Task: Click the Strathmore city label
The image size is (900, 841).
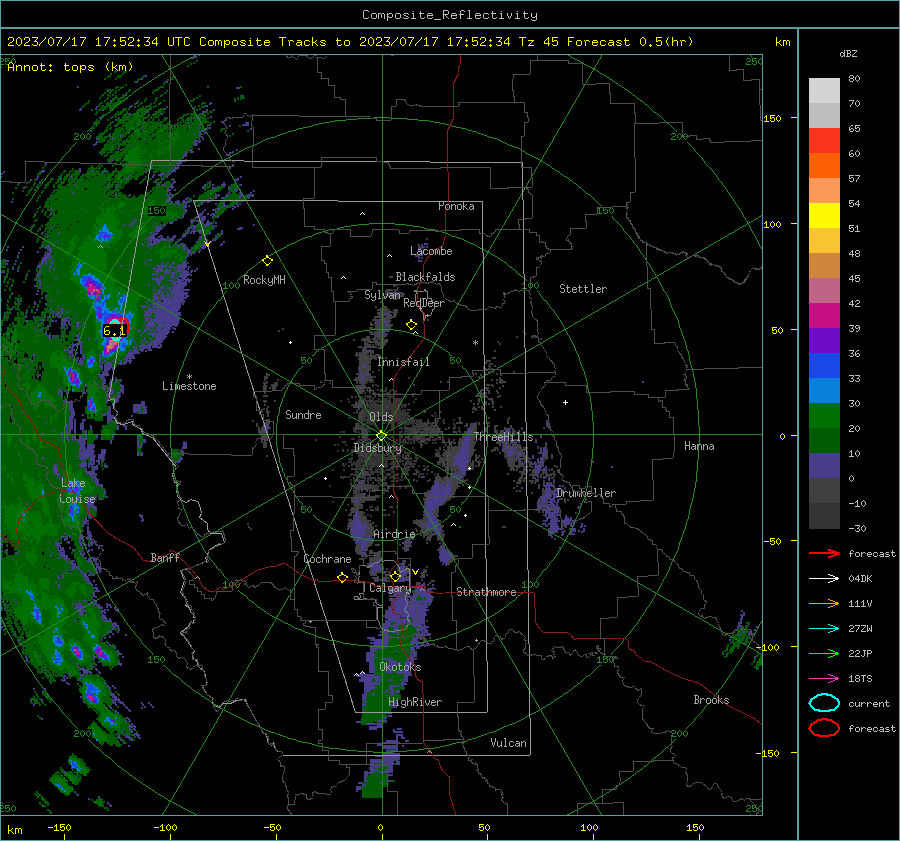Action: pyautogui.click(x=486, y=592)
